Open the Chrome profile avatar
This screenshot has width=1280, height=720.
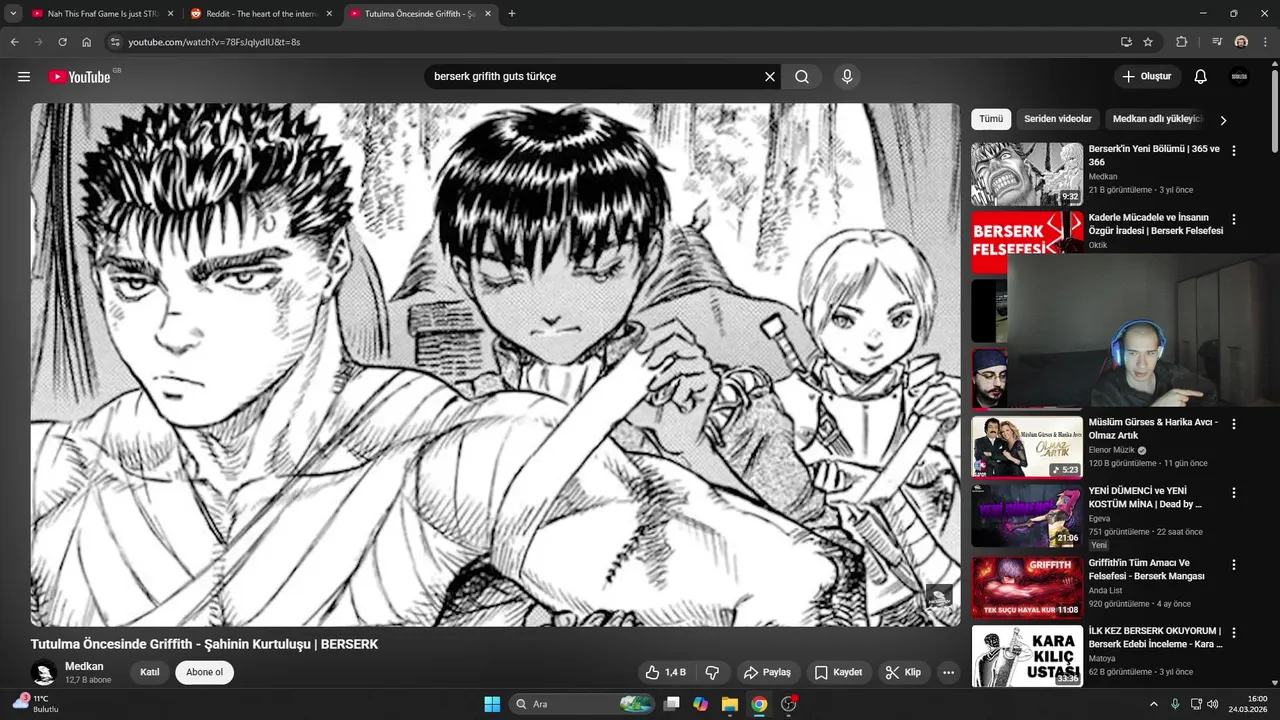(x=1241, y=42)
